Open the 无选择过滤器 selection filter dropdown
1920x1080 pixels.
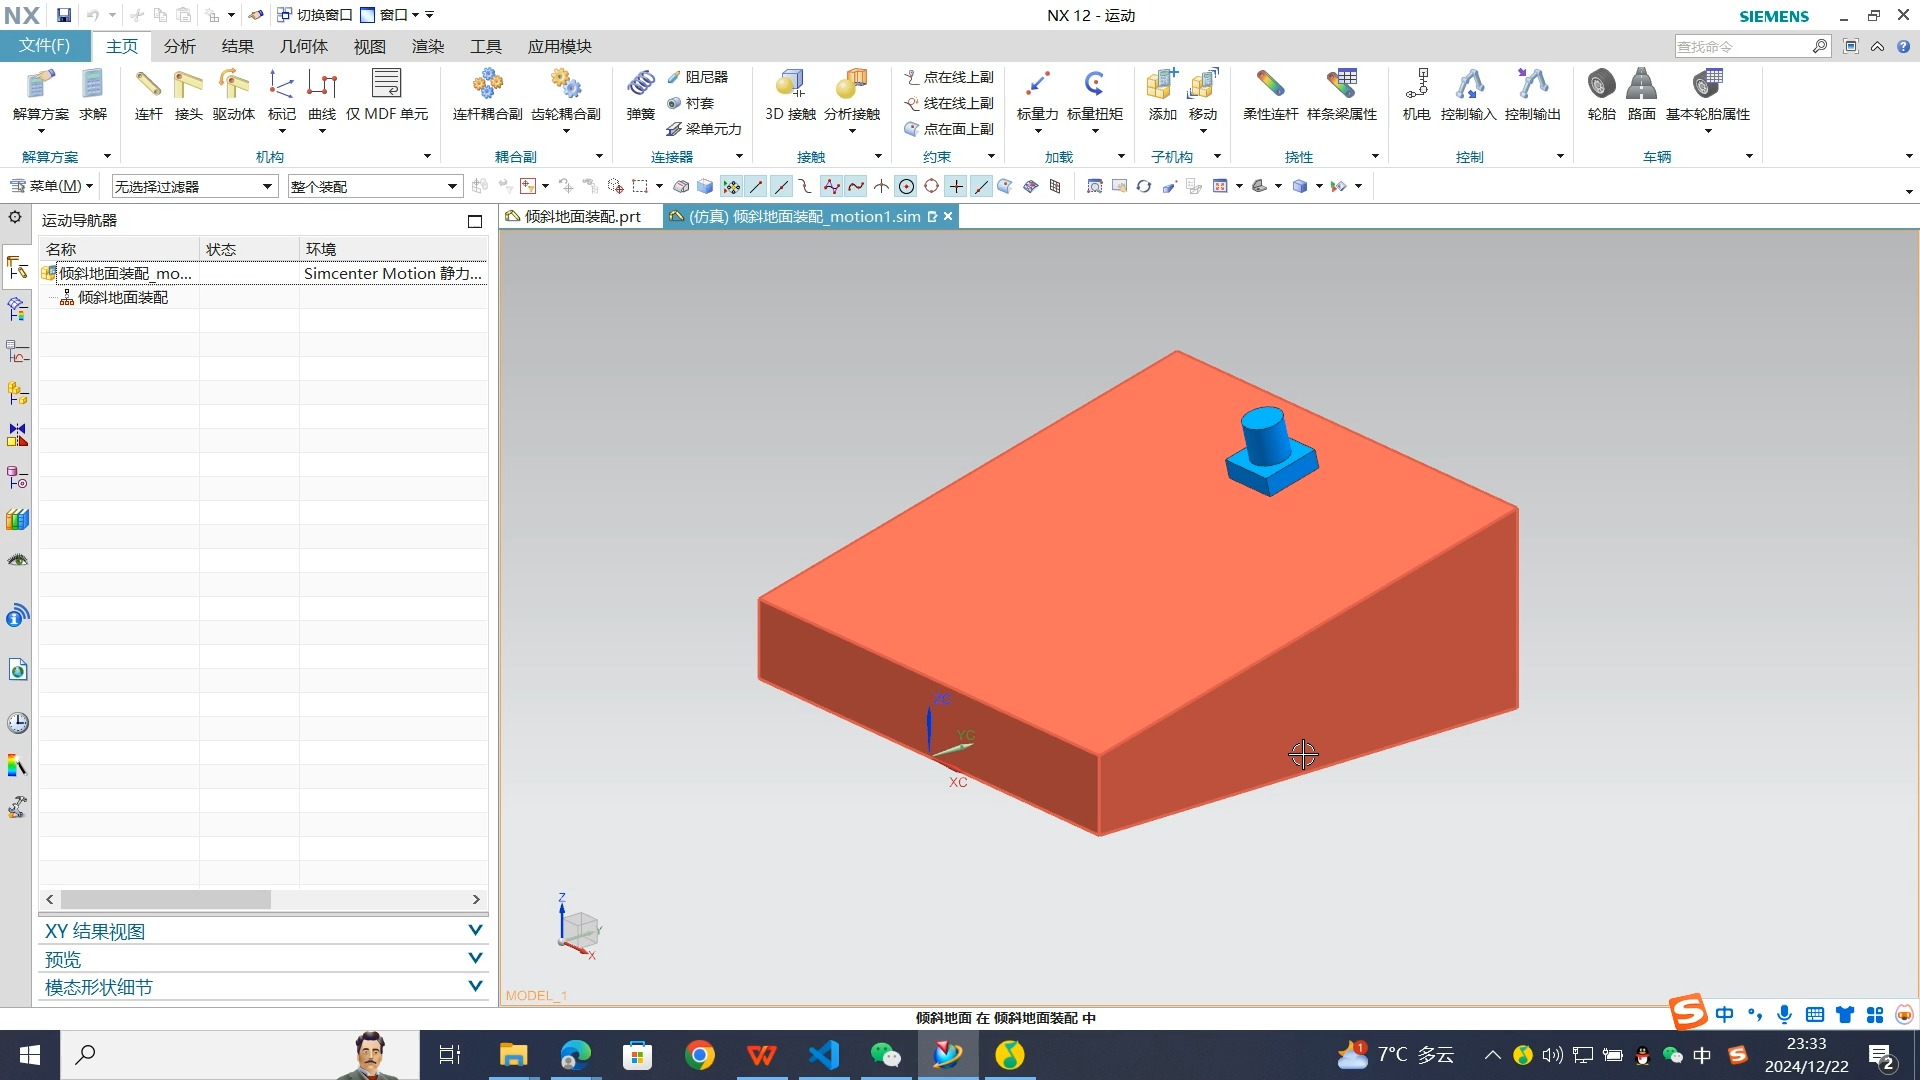tap(193, 186)
